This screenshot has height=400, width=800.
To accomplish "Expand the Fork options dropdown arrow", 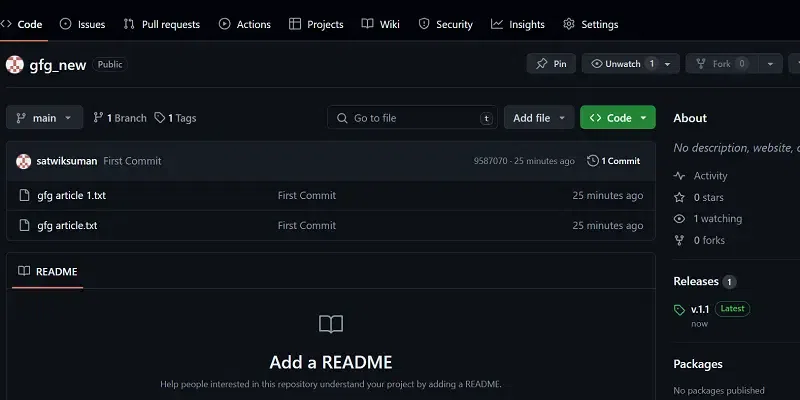I will point(770,64).
